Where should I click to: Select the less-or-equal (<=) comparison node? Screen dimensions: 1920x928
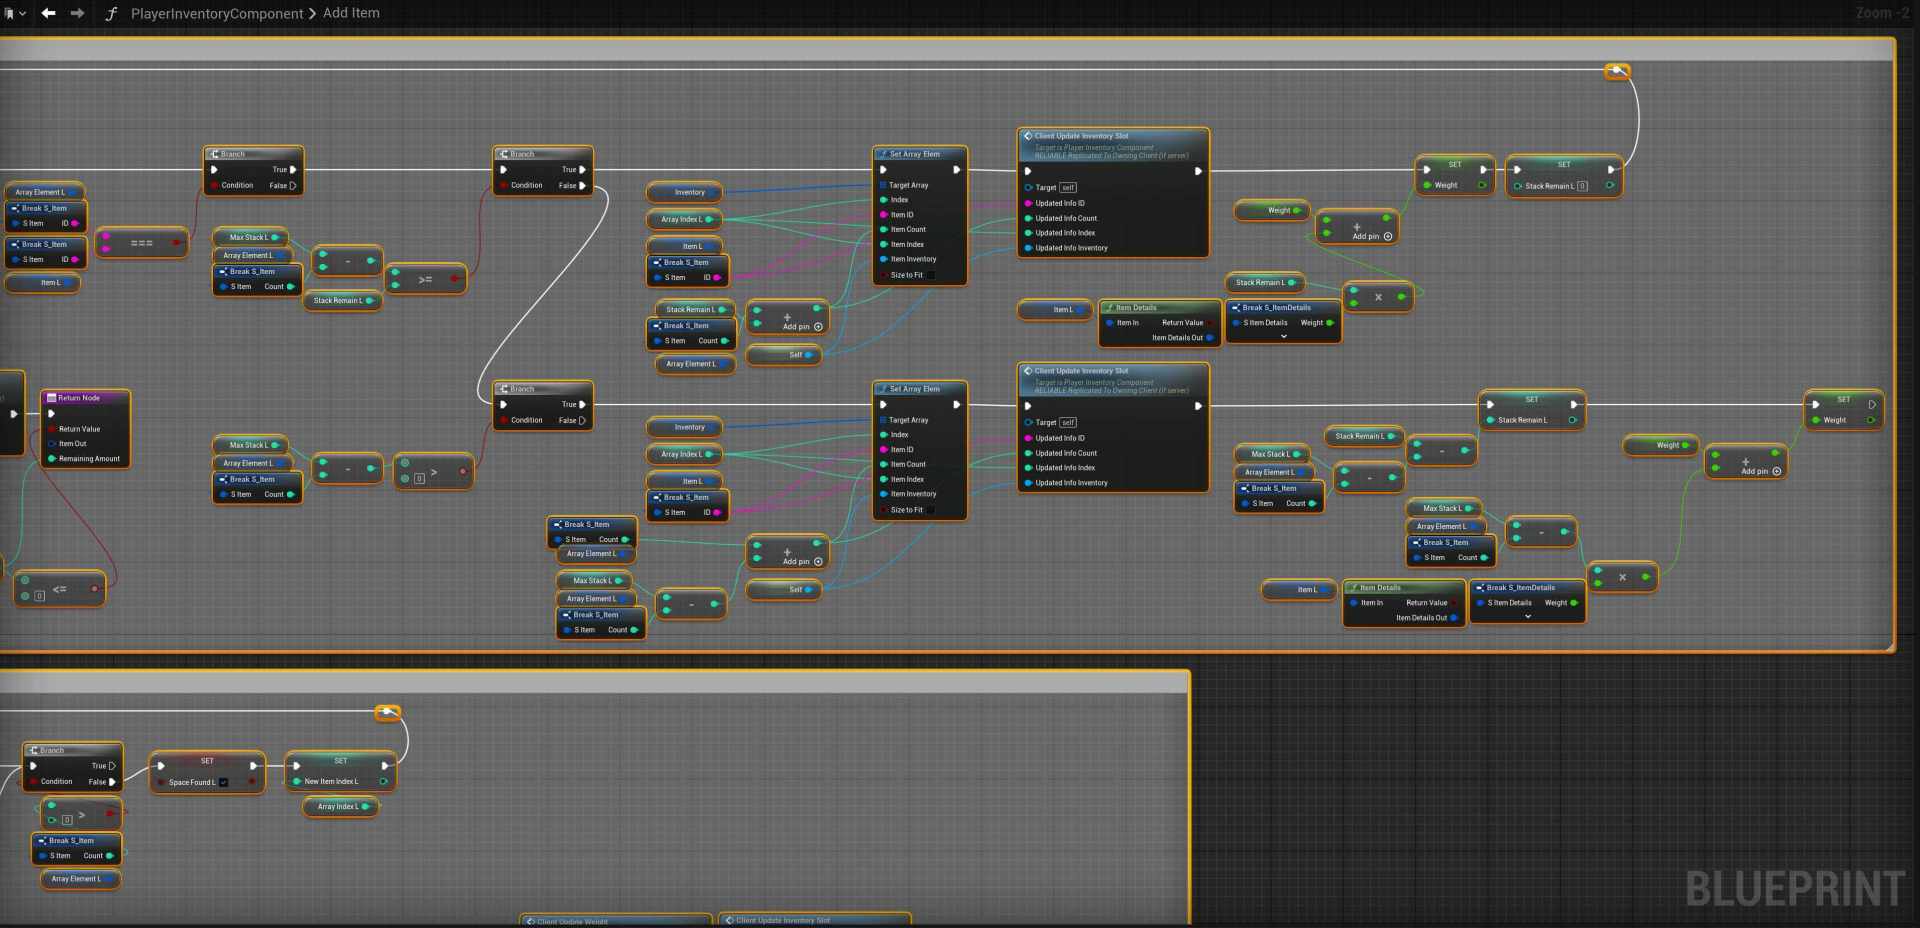tap(60, 590)
